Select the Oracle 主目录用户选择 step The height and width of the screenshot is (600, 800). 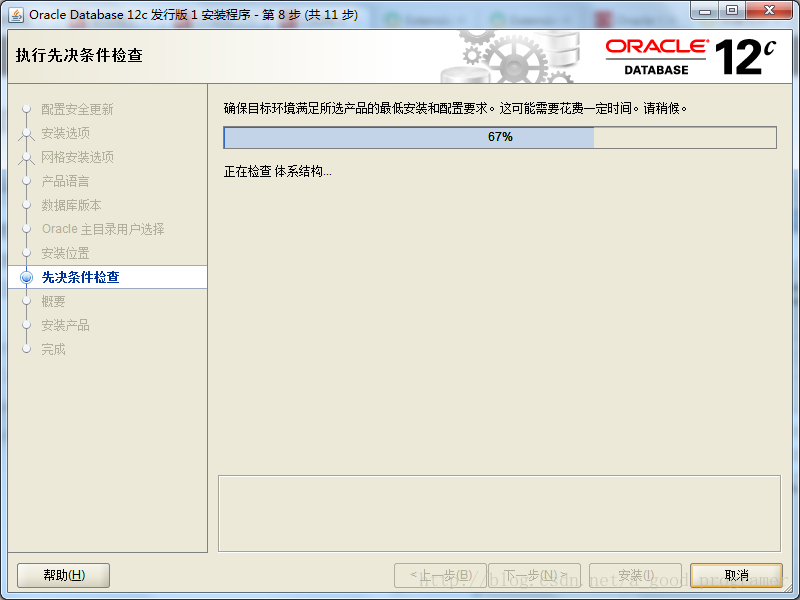pos(103,229)
